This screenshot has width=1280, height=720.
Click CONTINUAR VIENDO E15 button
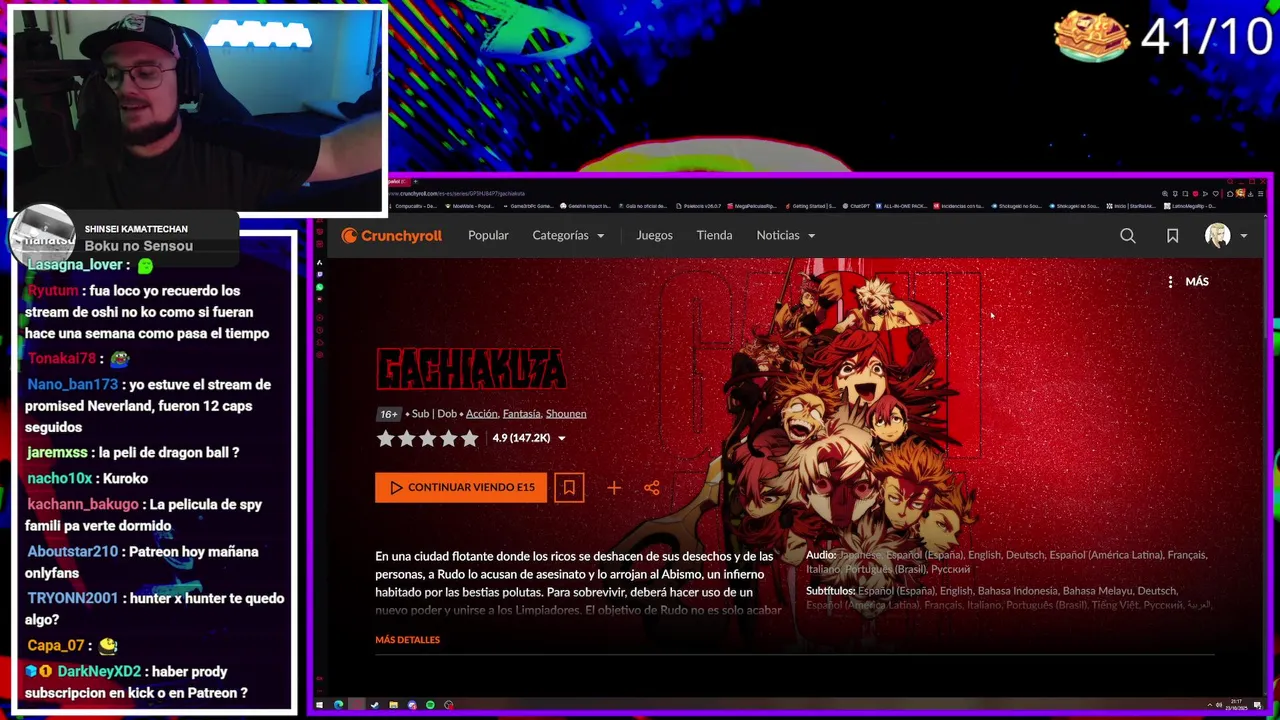(461, 488)
